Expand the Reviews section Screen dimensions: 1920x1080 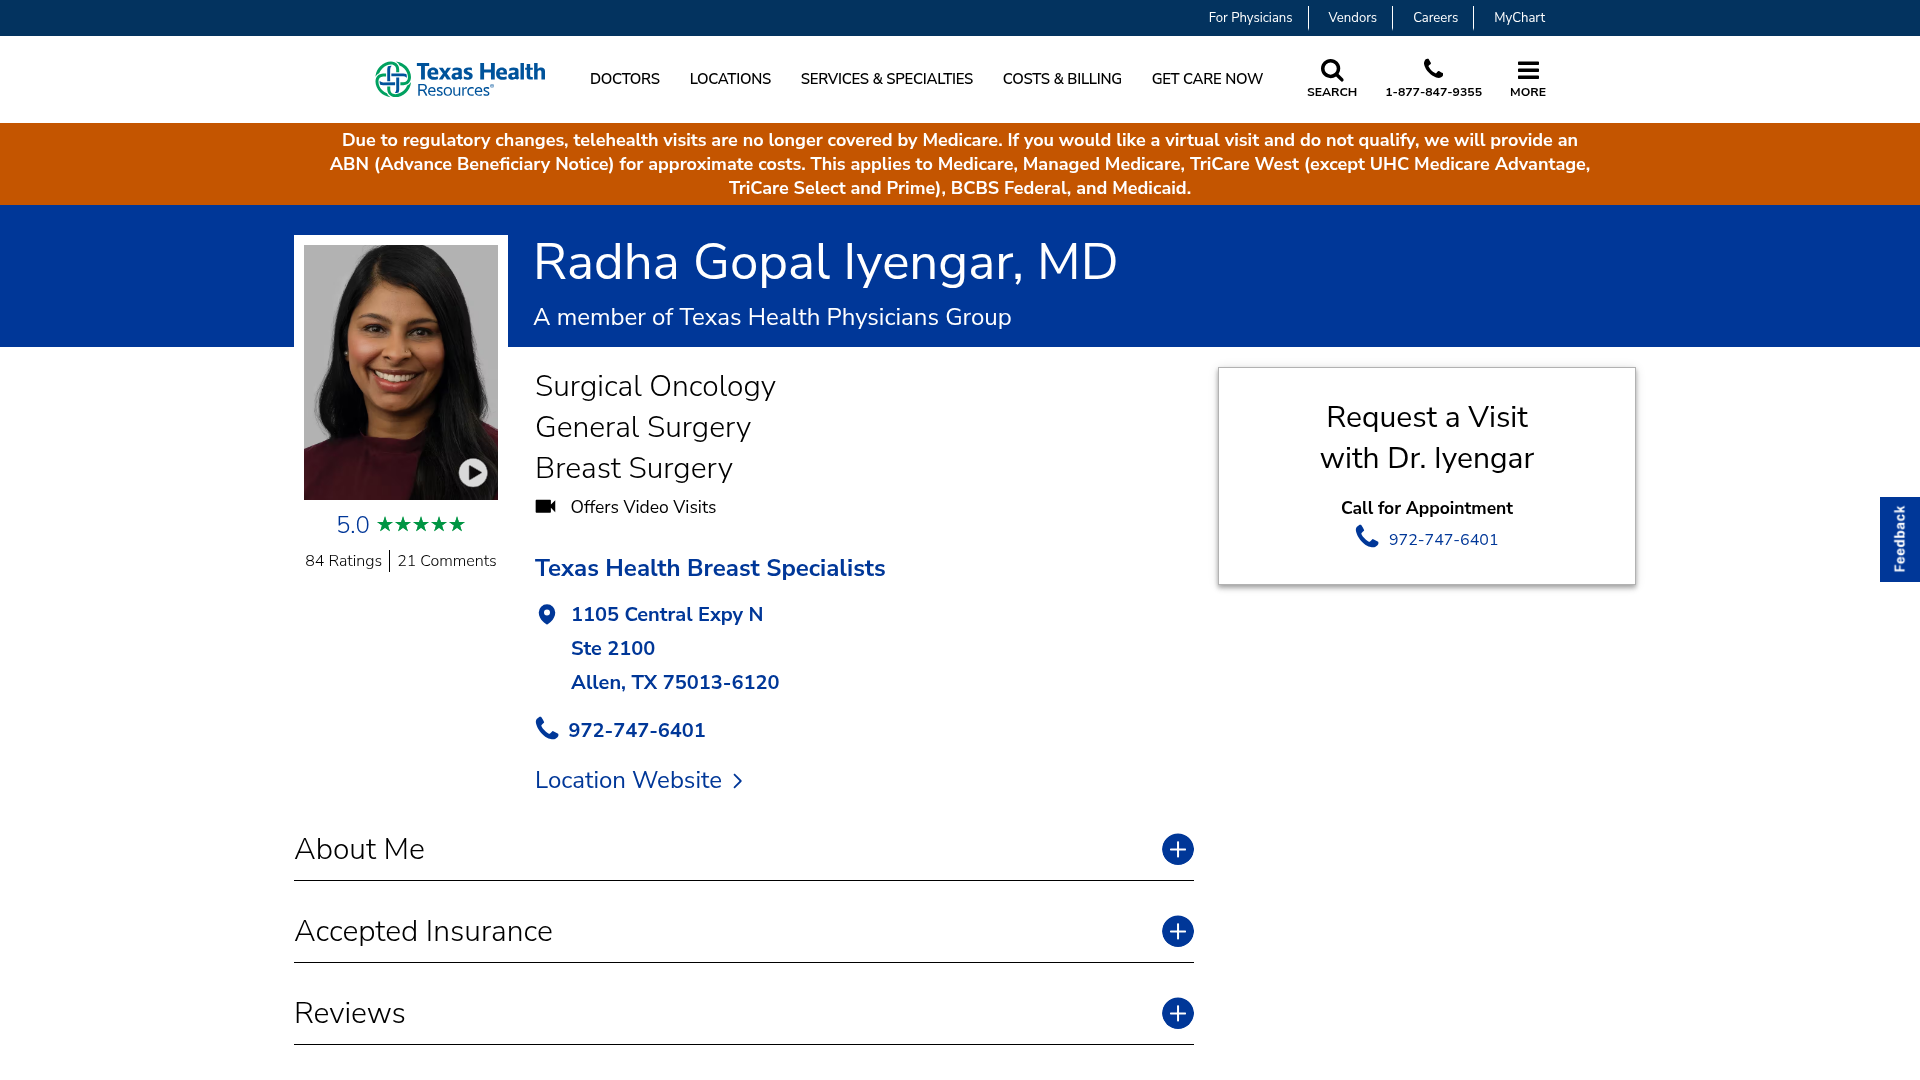(x=1177, y=1013)
